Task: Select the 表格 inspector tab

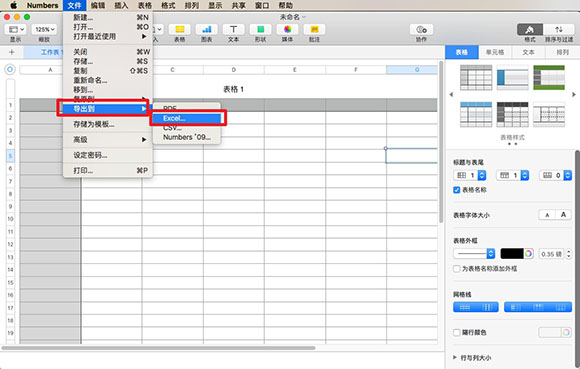Action: coord(462,53)
